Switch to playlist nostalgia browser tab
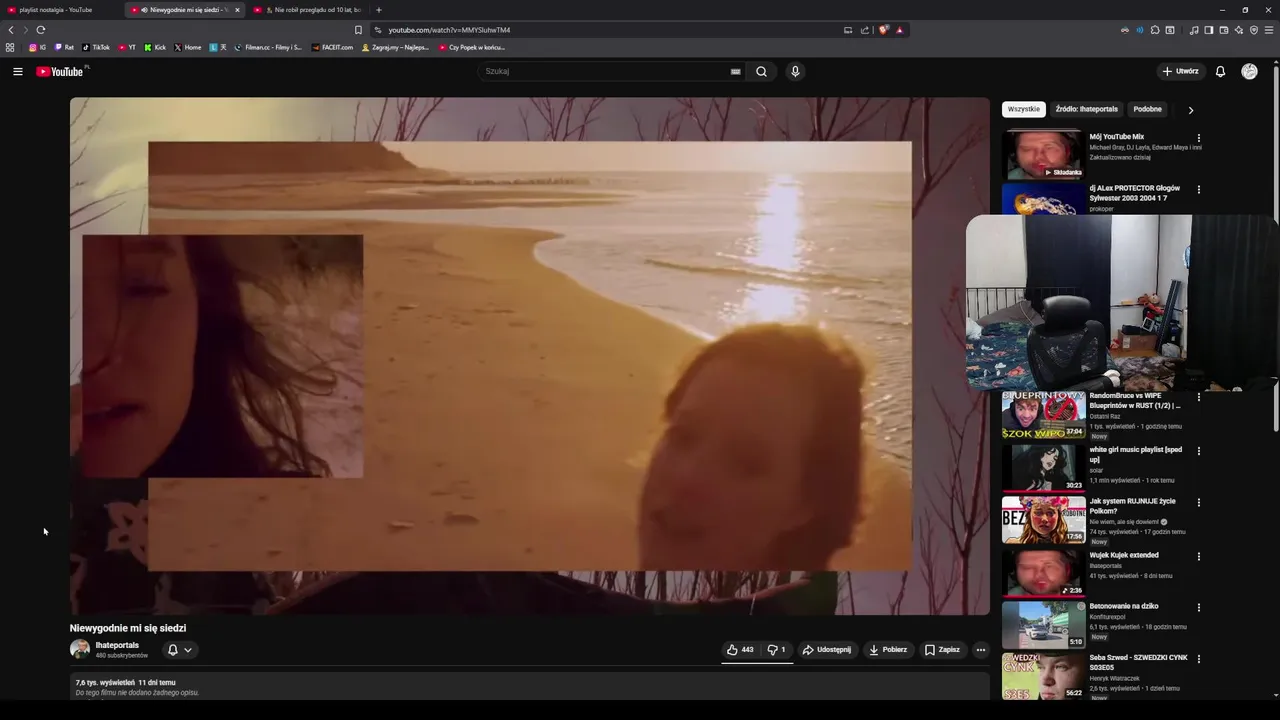The height and width of the screenshot is (720, 1280). tap(60, 10)
